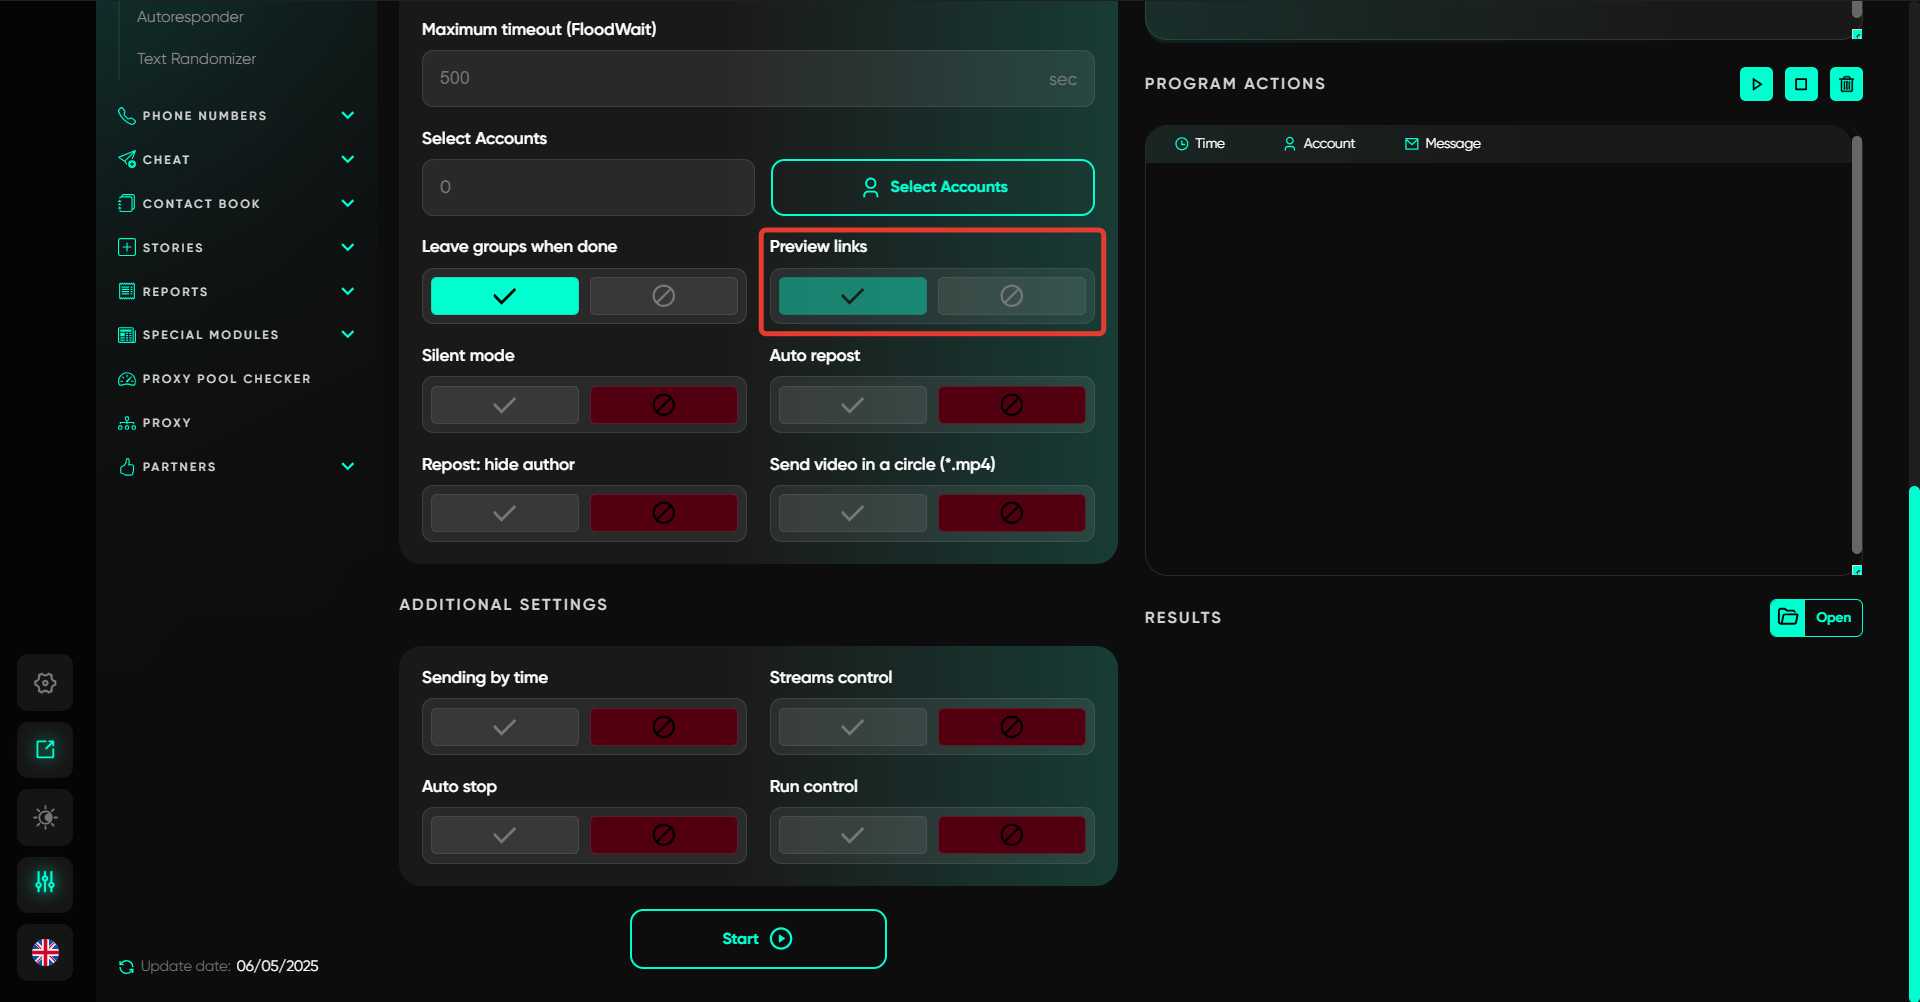Click the sliders icon in left bar
The width and height of the screenshot is (1920, 1002).
(45, 883)
